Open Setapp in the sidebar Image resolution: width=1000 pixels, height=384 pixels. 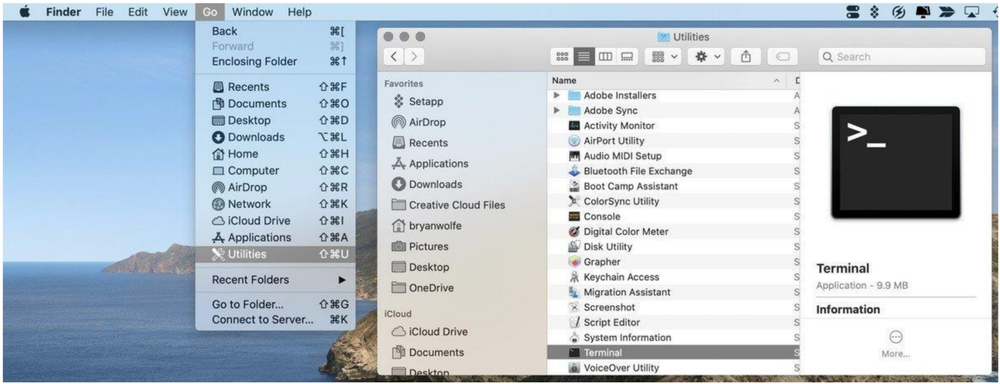click(x=418, y=101)
